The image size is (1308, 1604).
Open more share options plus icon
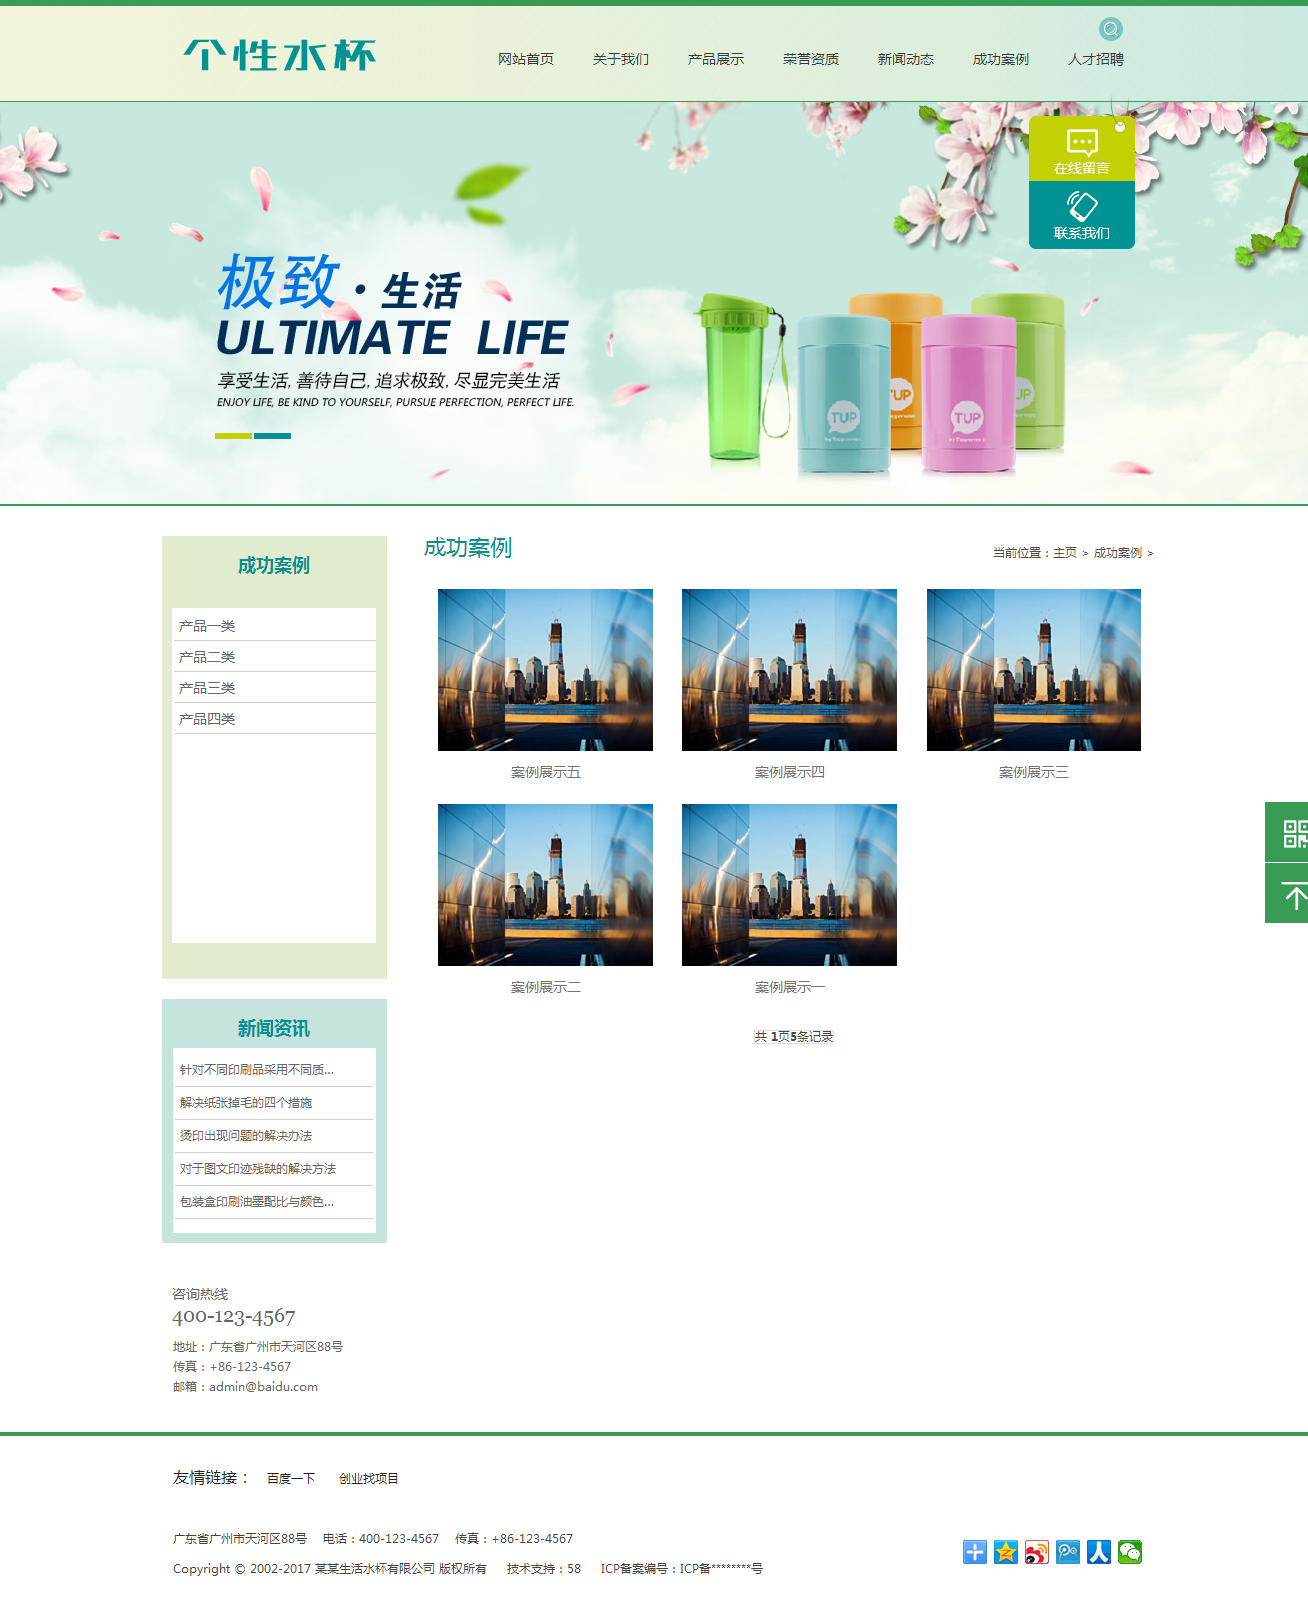coord(975,1552)
